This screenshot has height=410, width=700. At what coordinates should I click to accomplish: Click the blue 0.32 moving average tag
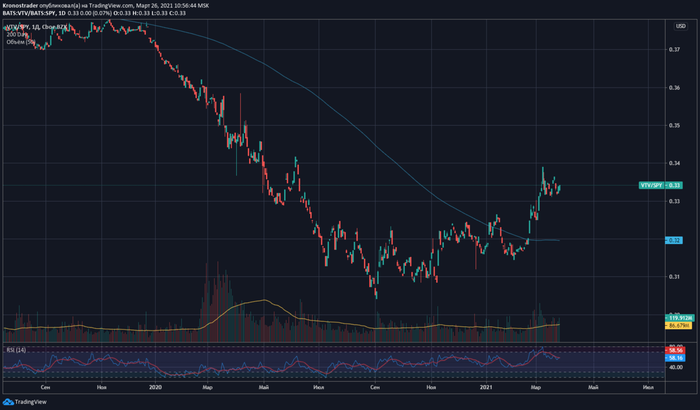[673, 240]
